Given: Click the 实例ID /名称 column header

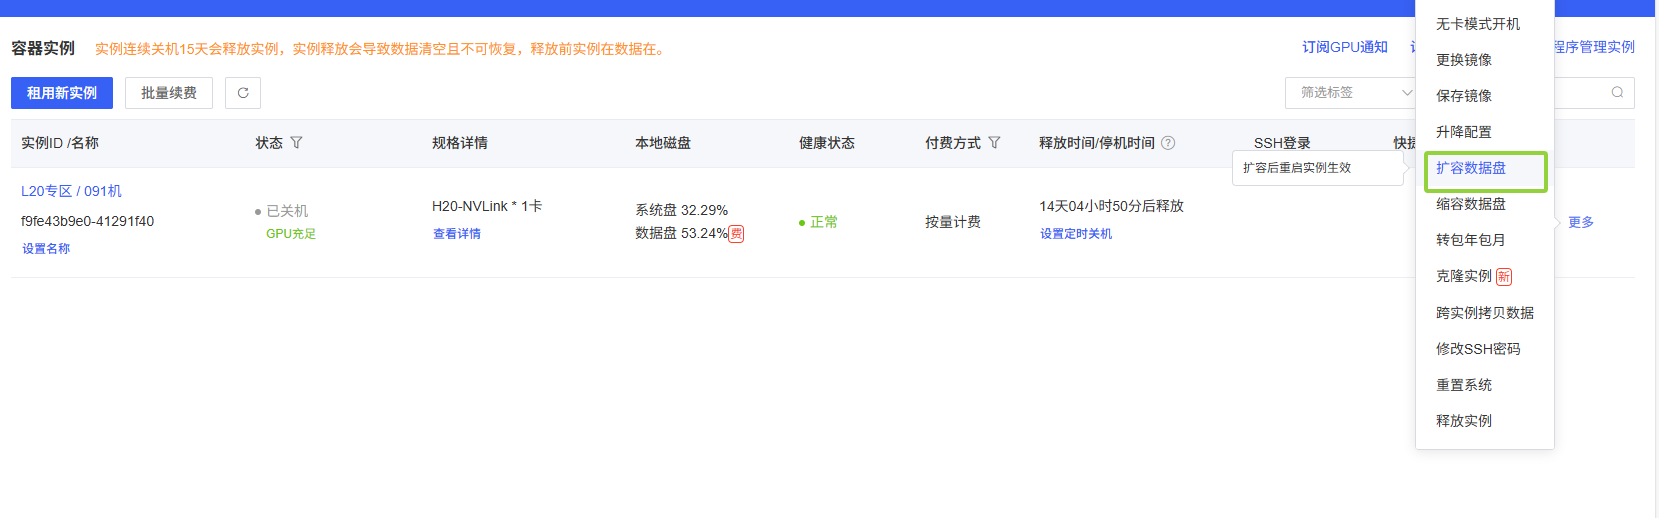Looking at the screenshot, I should point(60,143).
